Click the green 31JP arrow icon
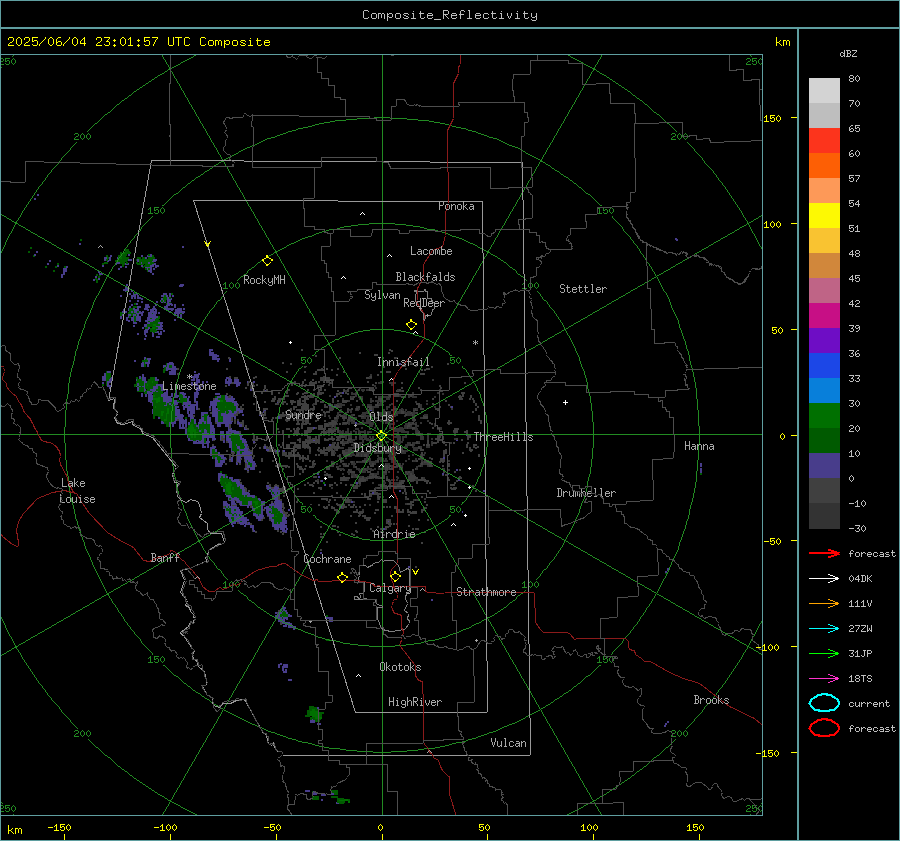The image size is (900, 841). [824, 653]
